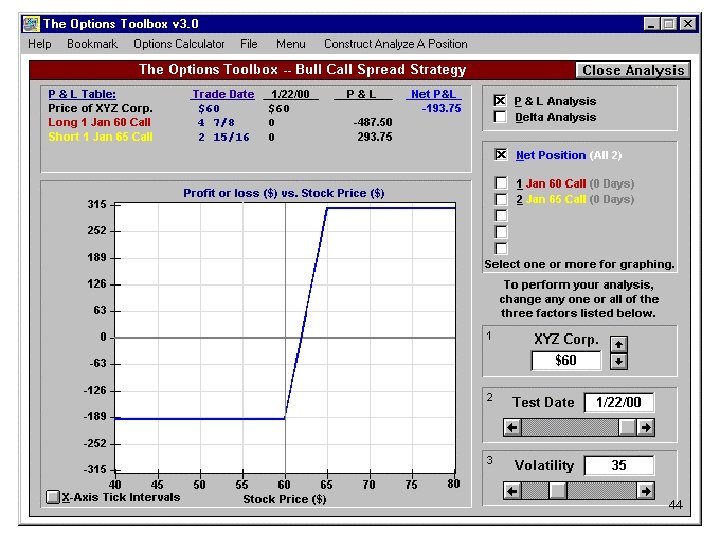The height and width of the screenshot is (540, 720).
Task: Check the fifth empty position checkbox
Action: pyautogui.click(x=501, y=248)
